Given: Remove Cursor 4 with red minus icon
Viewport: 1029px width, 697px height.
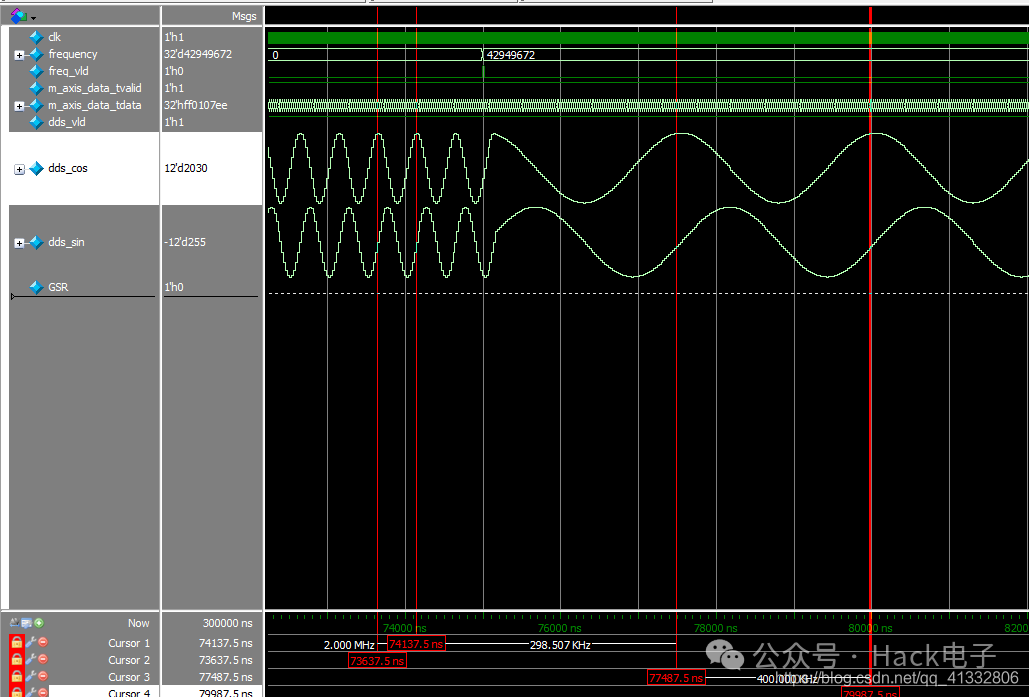Looking at the screenshot, I should [43, 692].
